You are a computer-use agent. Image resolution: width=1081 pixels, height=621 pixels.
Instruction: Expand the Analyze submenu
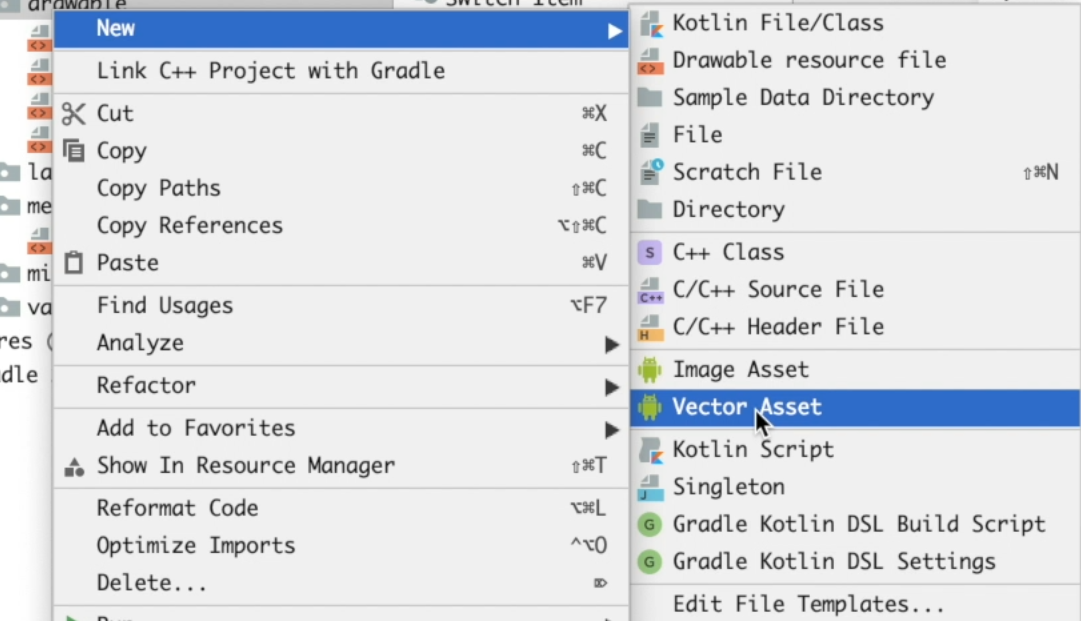click(x=613, y=345)
